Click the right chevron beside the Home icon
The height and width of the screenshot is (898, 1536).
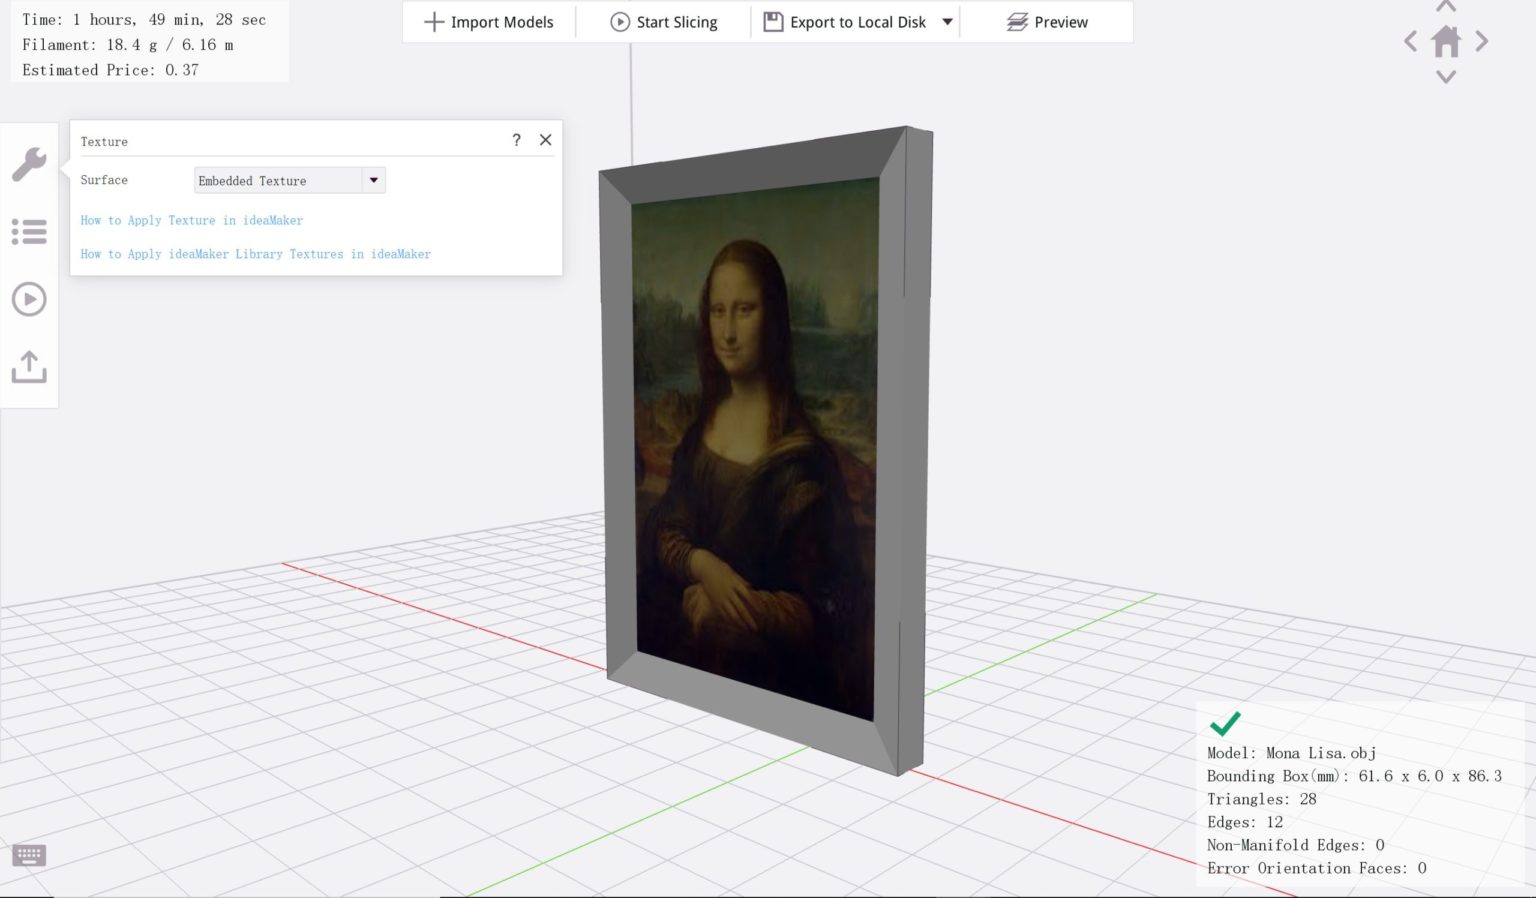click(x=1483, y=41)
